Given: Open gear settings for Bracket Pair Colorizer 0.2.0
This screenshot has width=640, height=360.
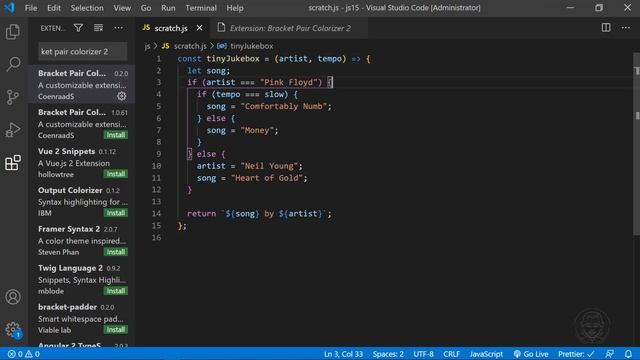Looking at the screenshot, I should (122, 96).
